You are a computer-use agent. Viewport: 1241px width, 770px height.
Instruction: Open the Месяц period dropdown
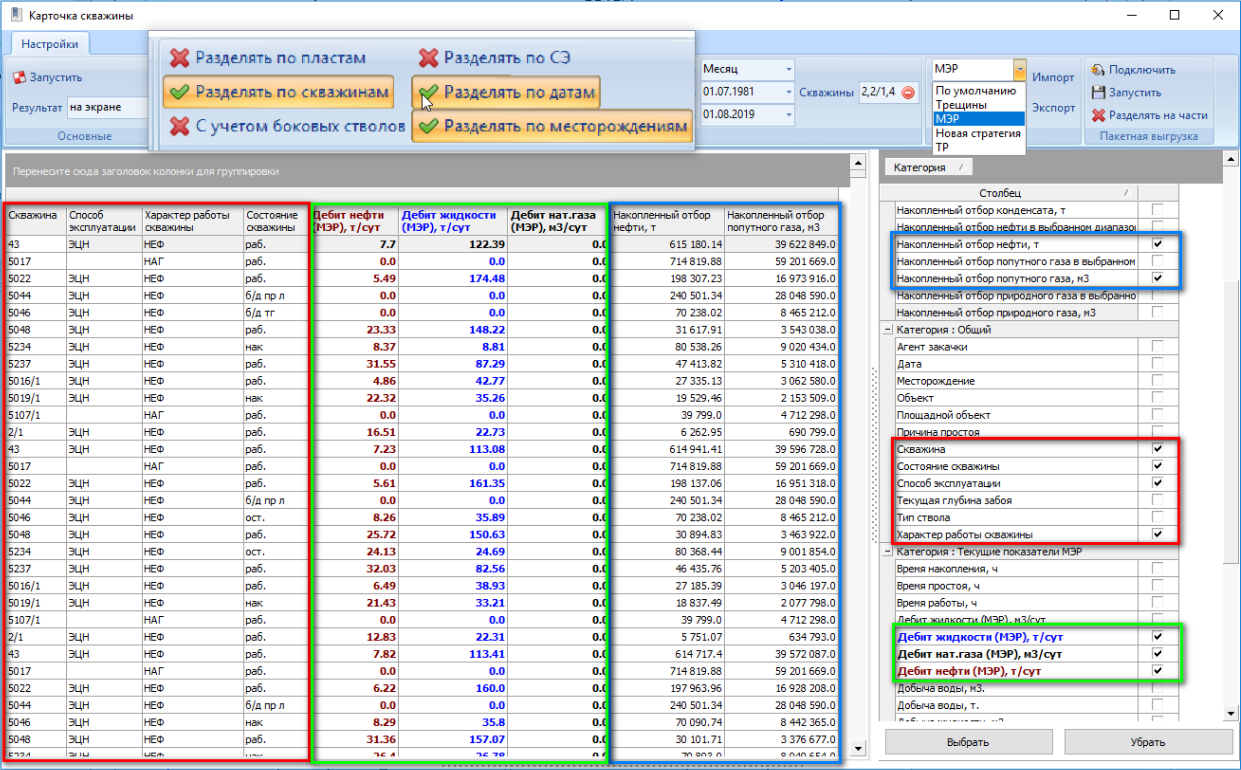[x=788, y=70]
